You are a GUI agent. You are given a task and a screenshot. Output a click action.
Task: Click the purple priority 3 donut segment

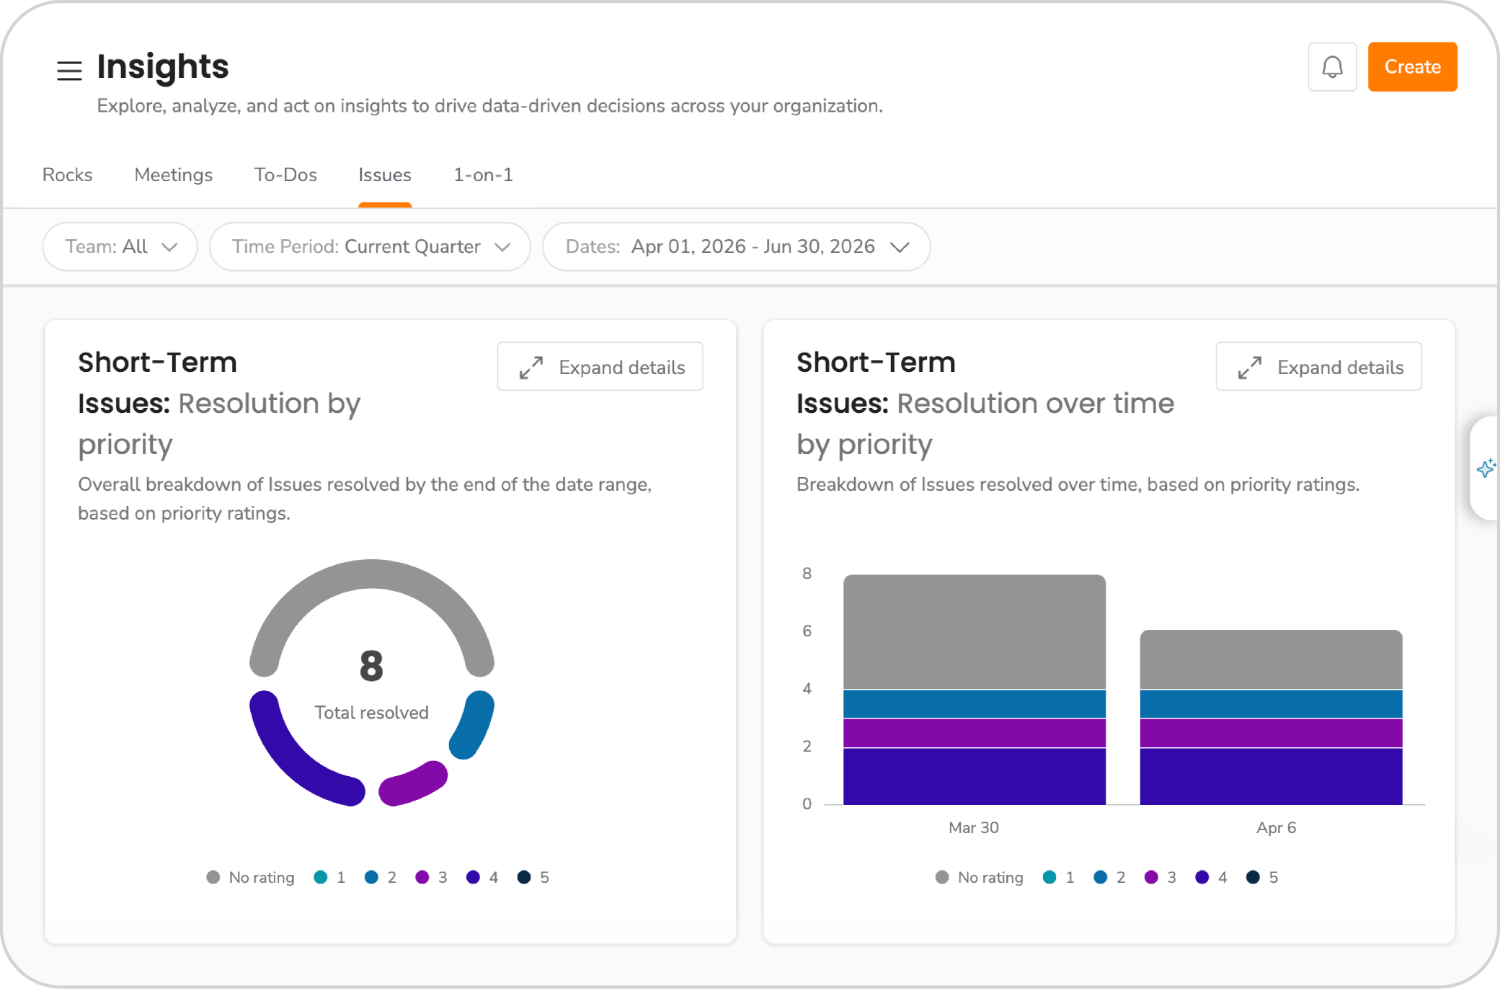(412, 784)
